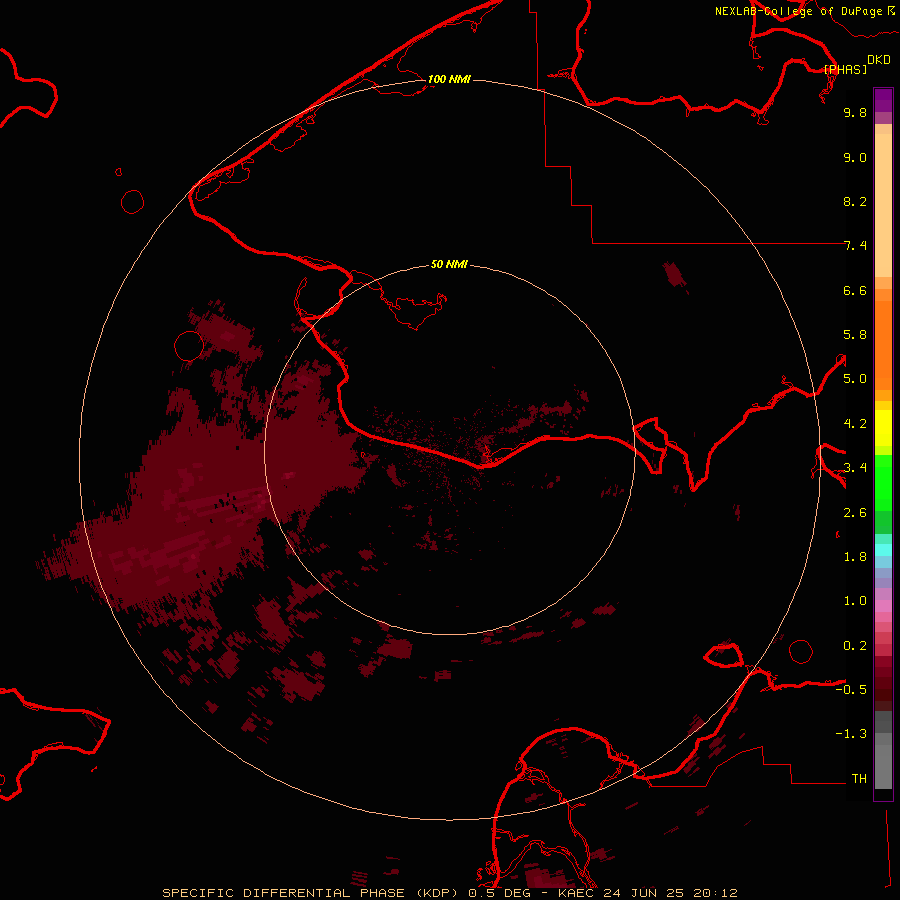Click the 6.6 legend value
This screenshot has width=900, height=900.
tap(855, 290)
